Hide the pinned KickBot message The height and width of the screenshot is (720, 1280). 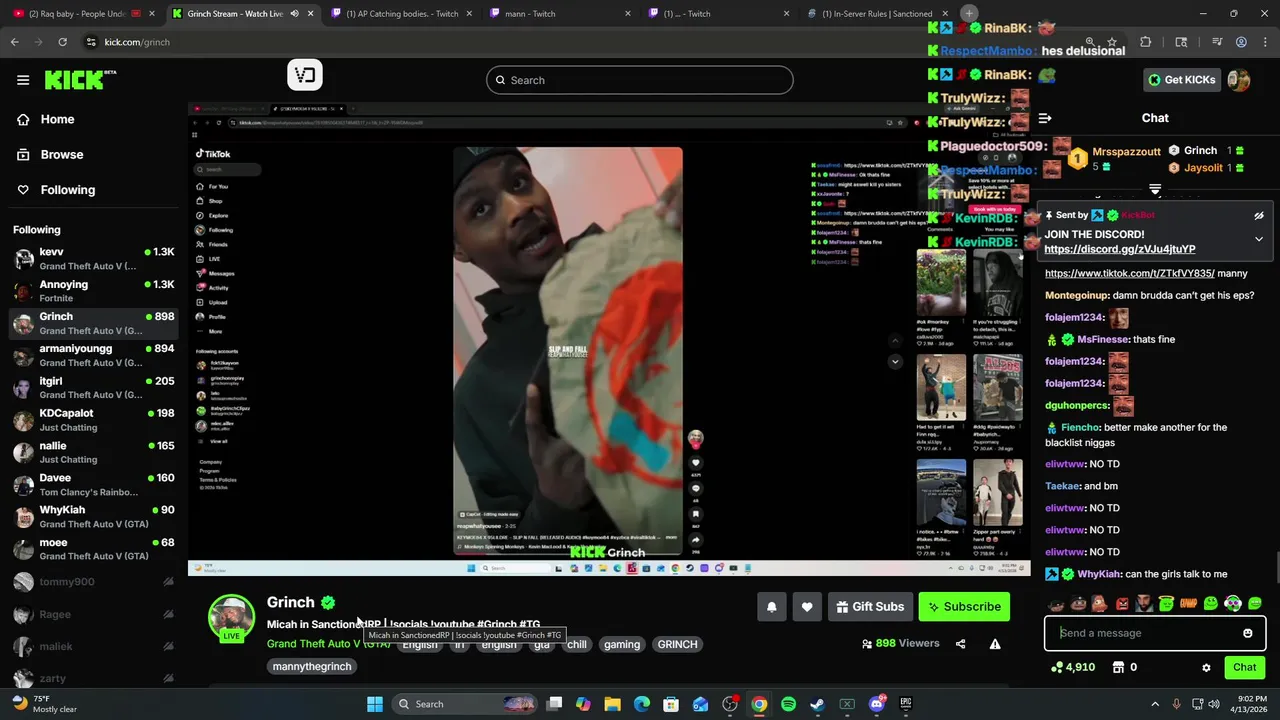(1259, 215)
